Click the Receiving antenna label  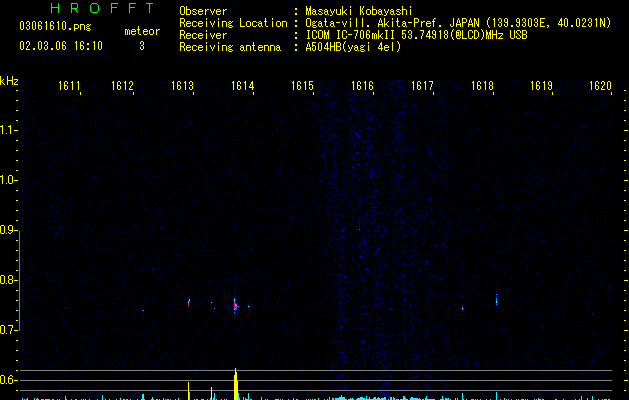point(230,47)
